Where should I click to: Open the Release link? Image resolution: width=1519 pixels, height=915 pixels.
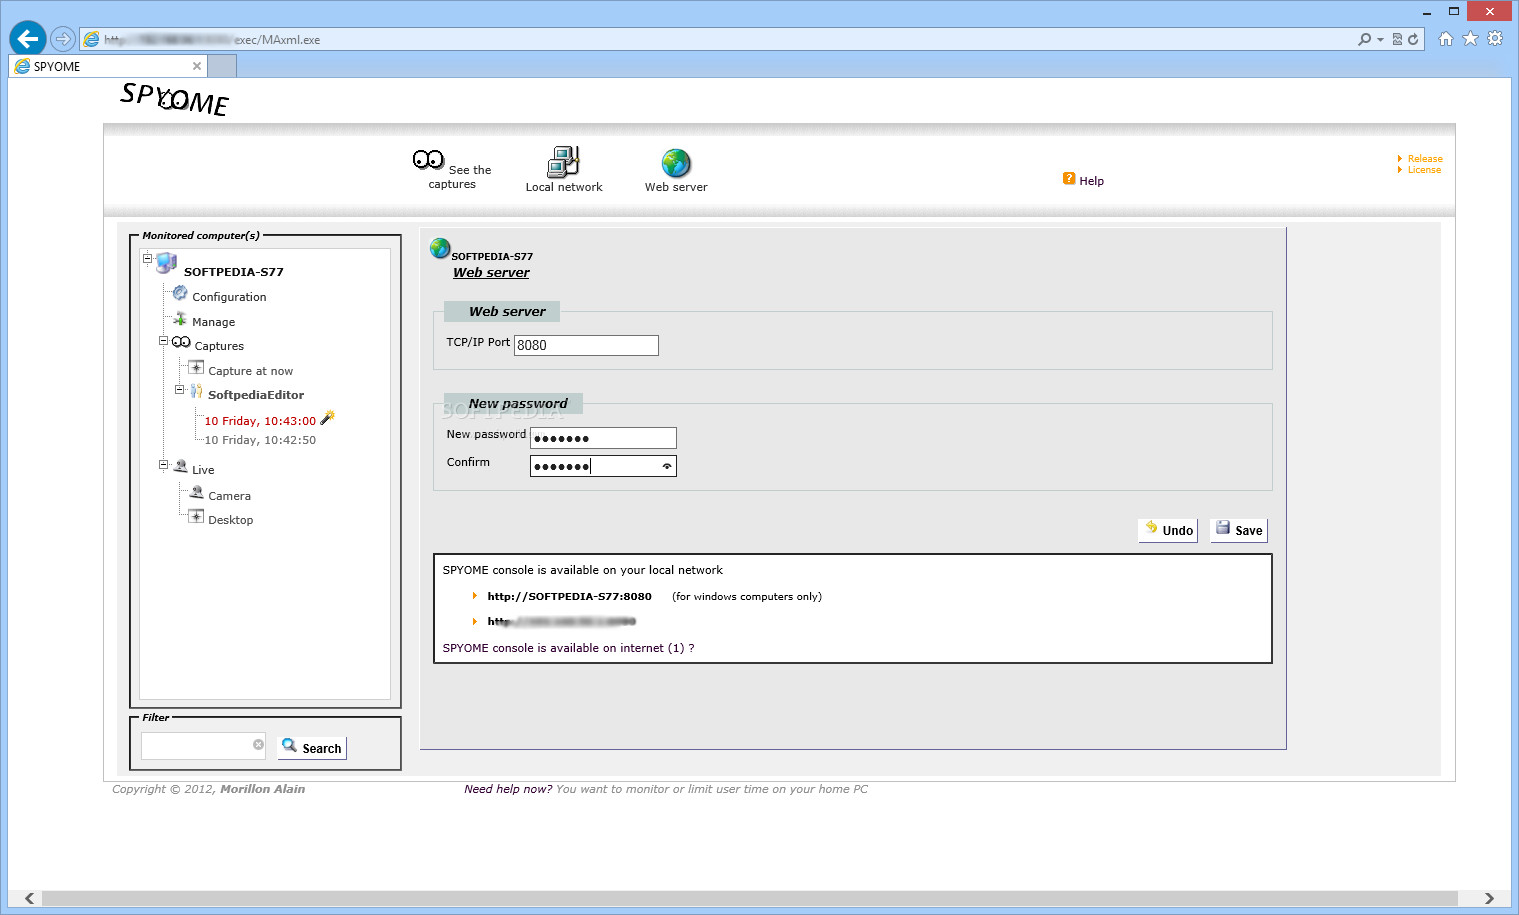(x=1425, y=159)
